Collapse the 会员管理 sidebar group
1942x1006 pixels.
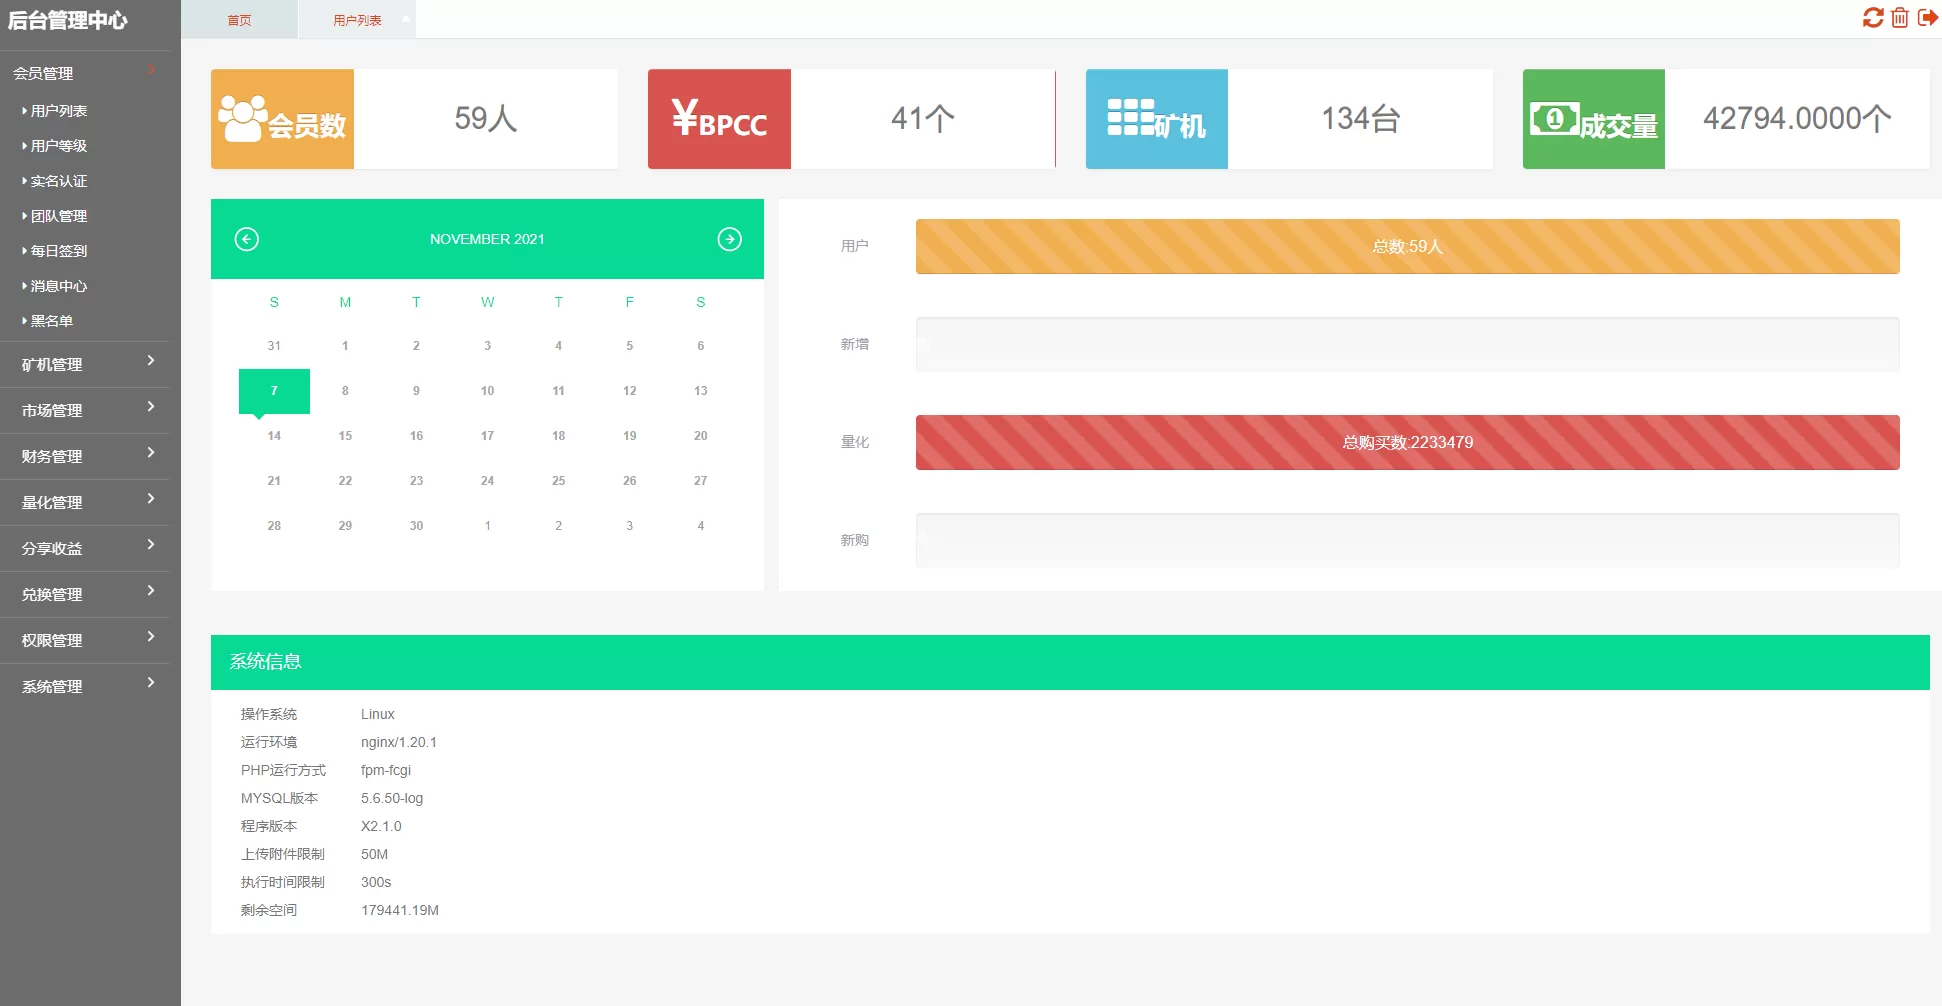(85, 73)
